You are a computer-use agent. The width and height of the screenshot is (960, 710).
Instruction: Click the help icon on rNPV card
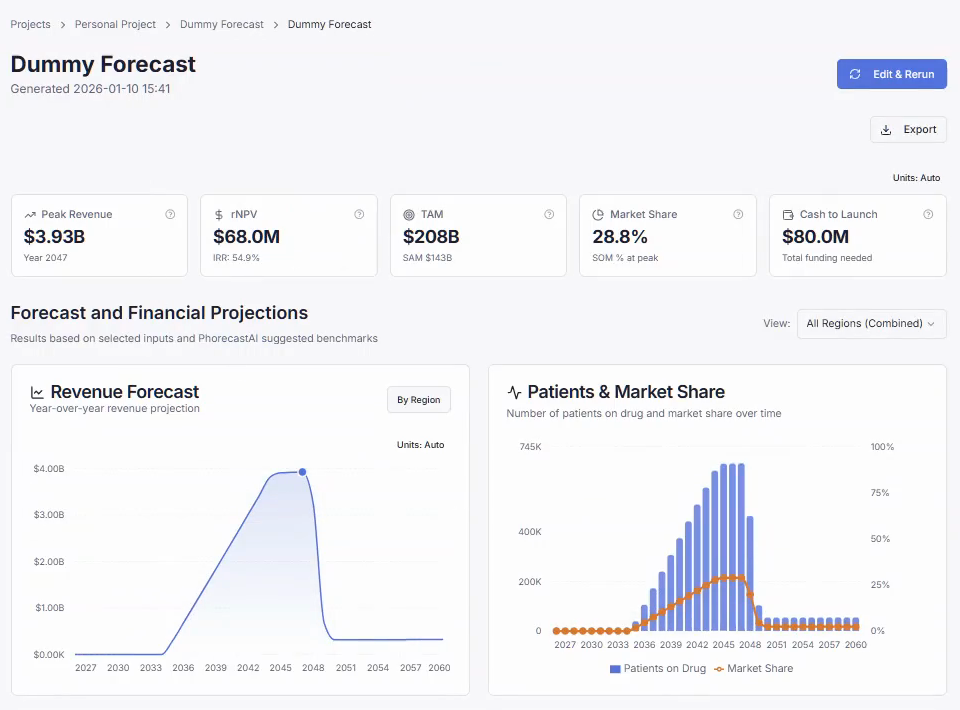359,214
